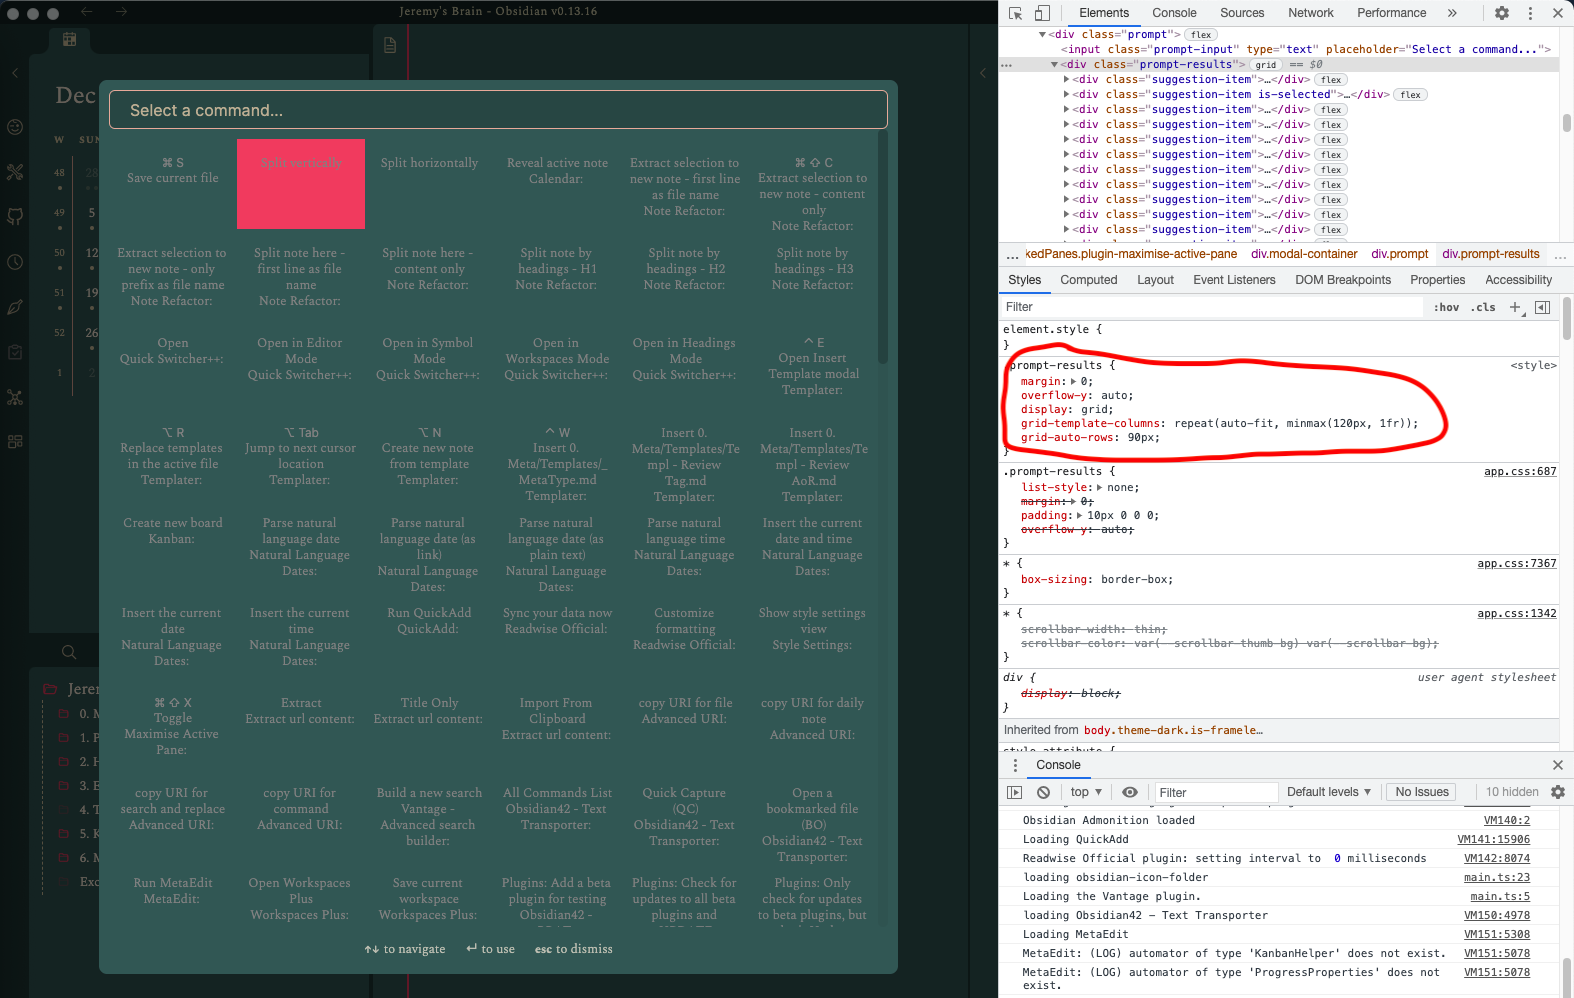Toggle computed styles sidebar icon
Image resolution: width=1574 pixels, height=998 pixels.
(1542, 307)
